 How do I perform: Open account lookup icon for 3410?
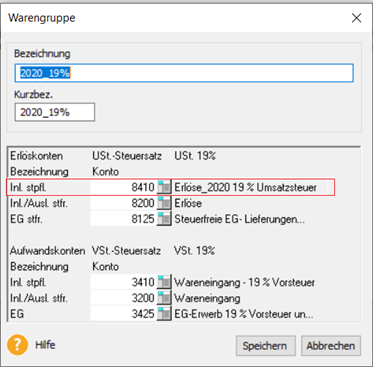tap(164, 282)
